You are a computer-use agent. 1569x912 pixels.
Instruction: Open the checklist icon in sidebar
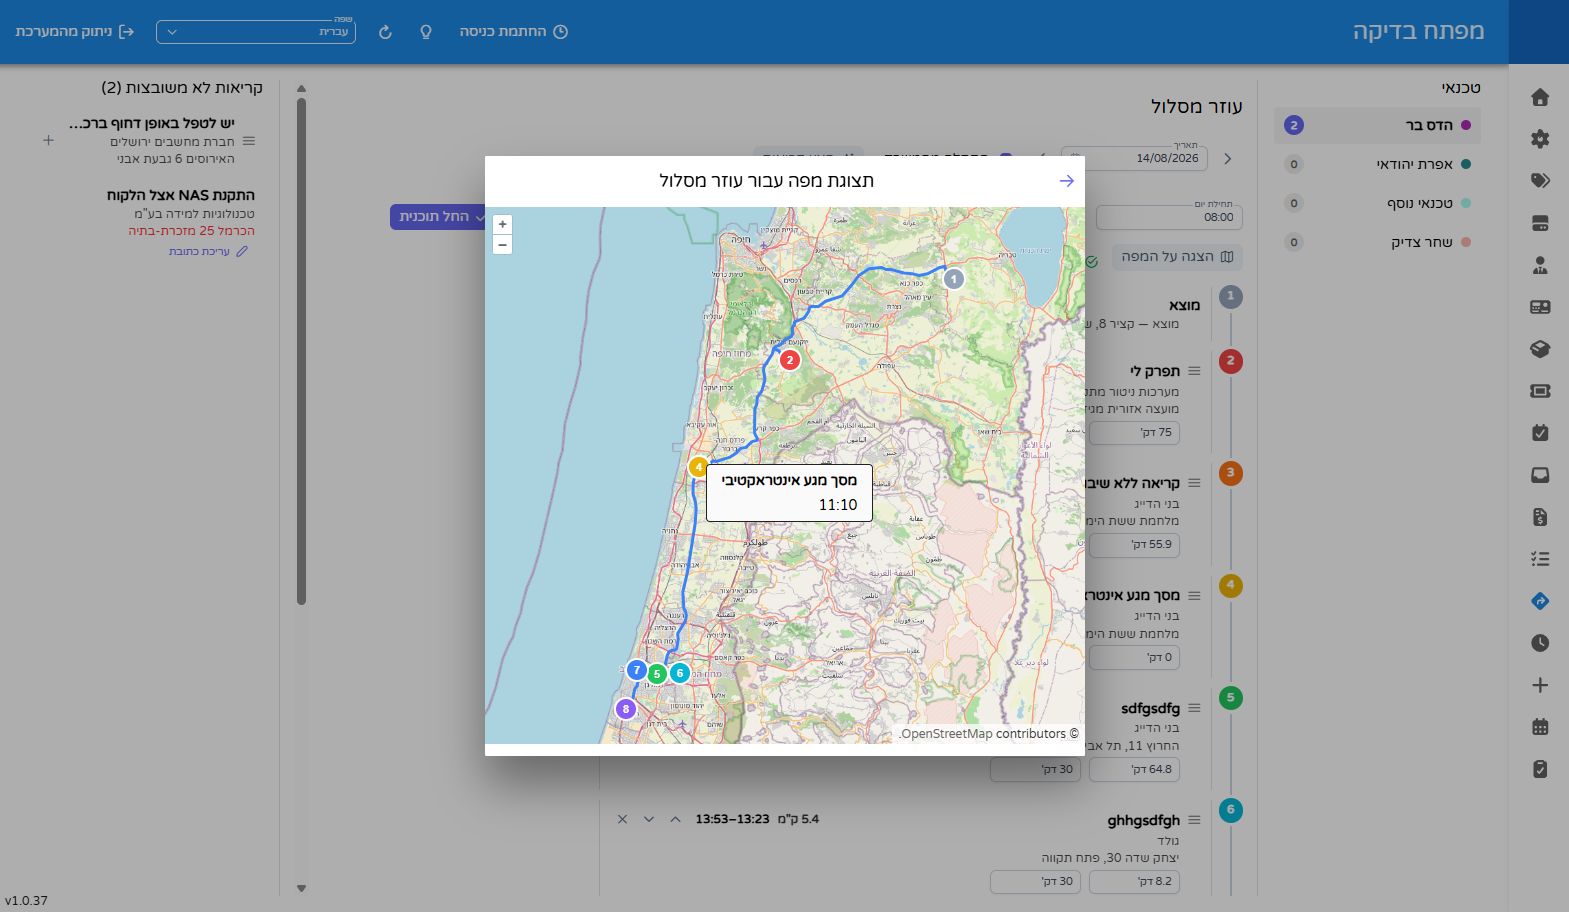(1540, 559)
